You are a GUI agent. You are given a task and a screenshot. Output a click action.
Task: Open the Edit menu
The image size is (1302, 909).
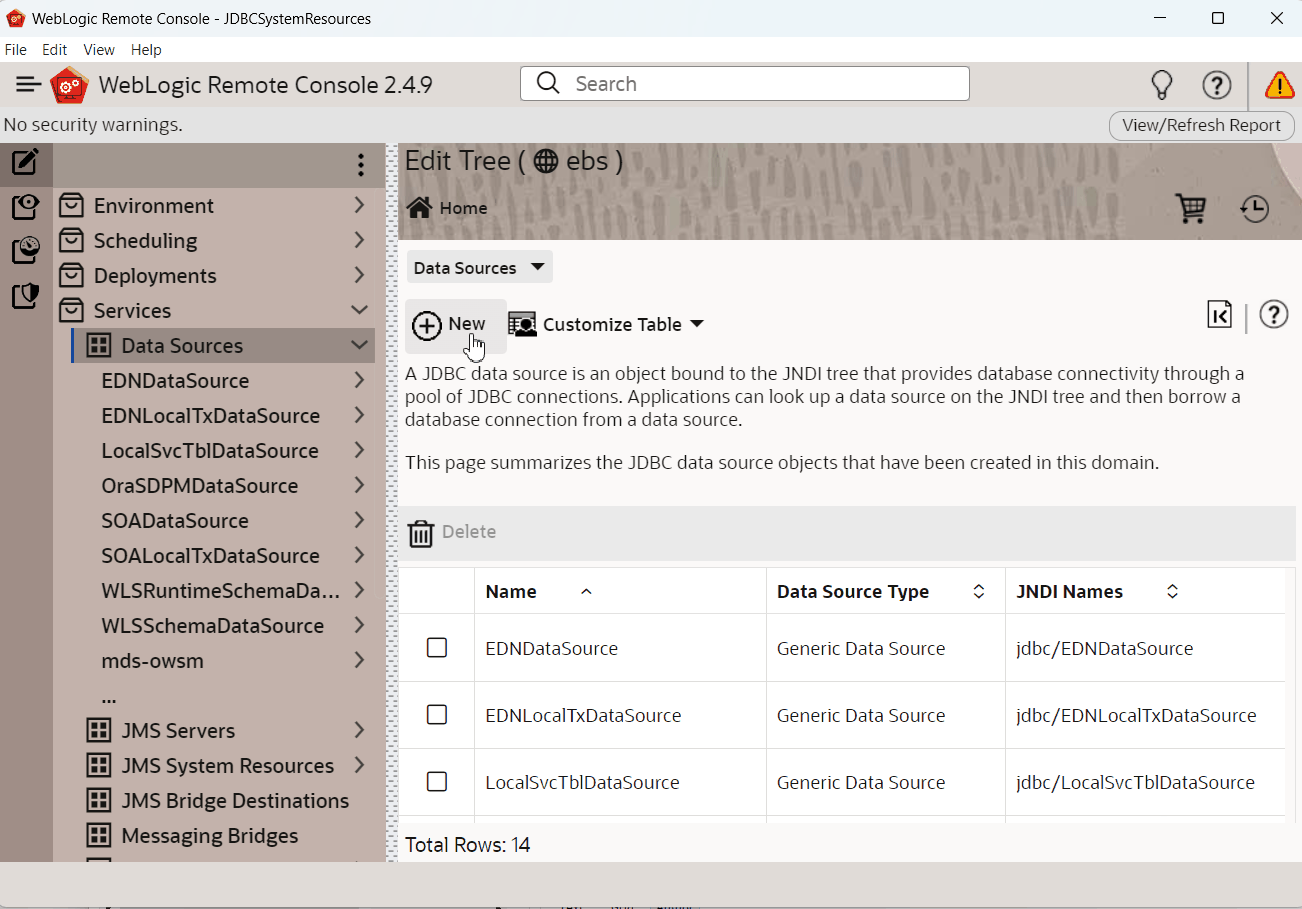click(55, 50)
